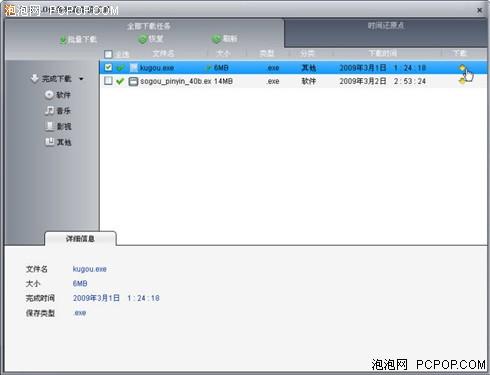Click the green 刷新 refresh icon
Screen dimensions: 490x375
pos(217,39)
